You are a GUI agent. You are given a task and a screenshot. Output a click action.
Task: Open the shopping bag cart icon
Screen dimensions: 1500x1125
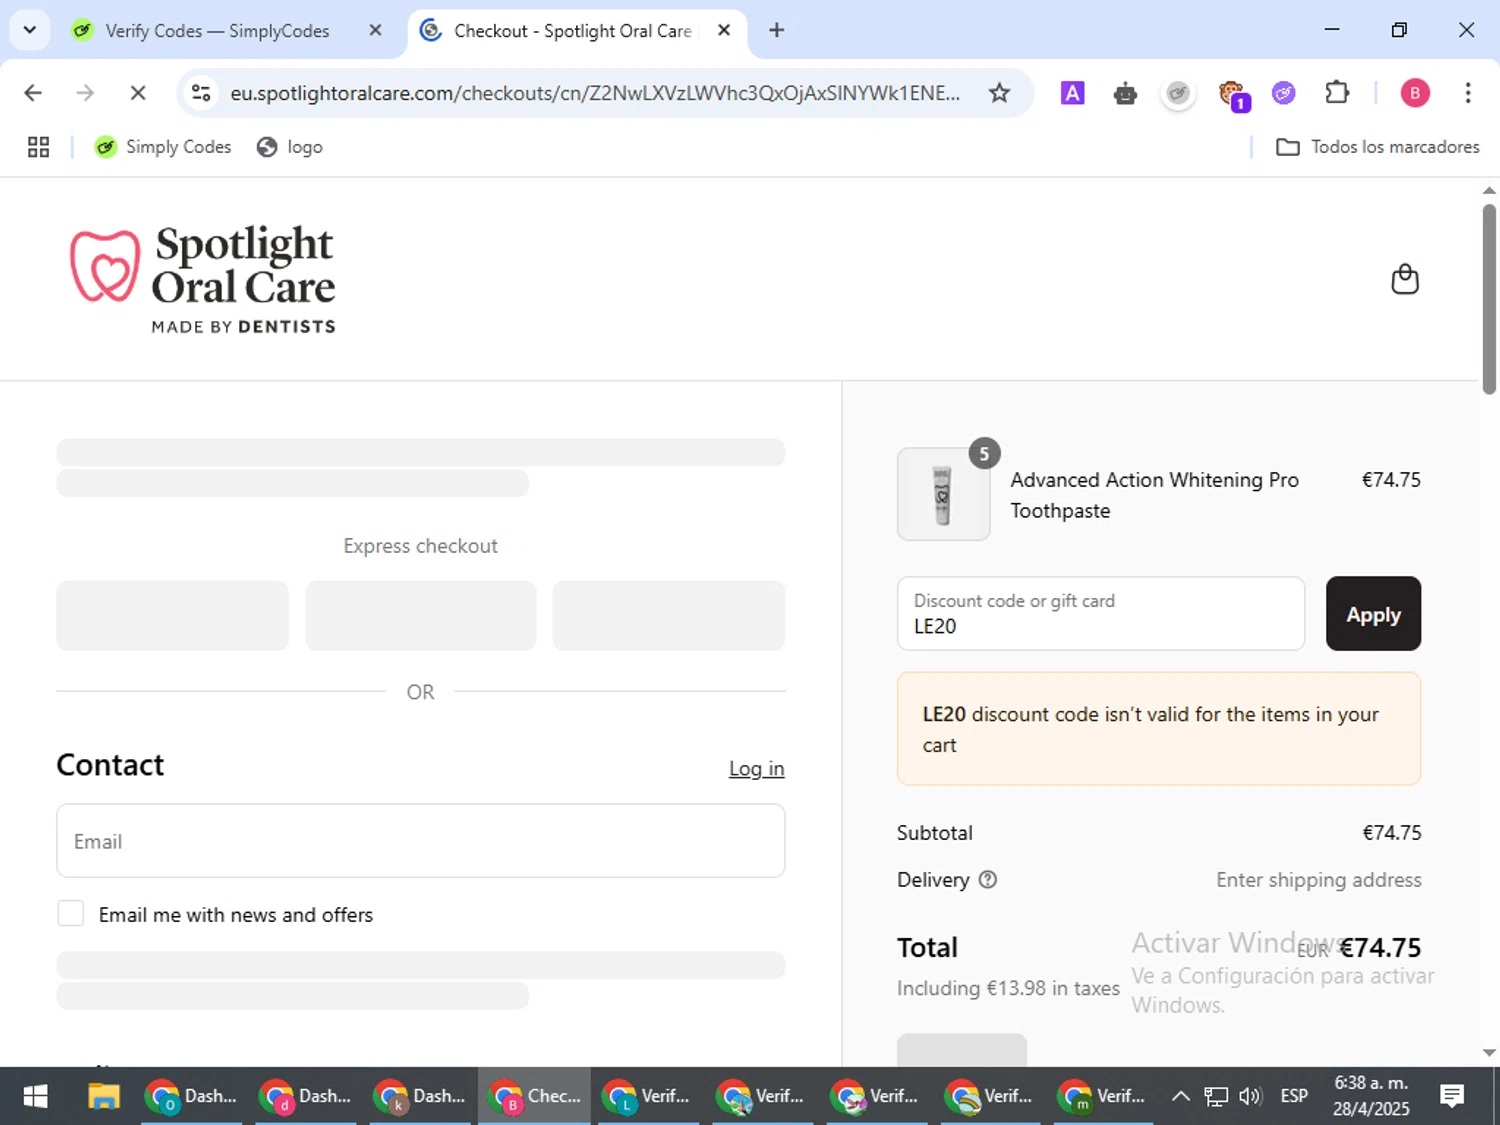1405,279
